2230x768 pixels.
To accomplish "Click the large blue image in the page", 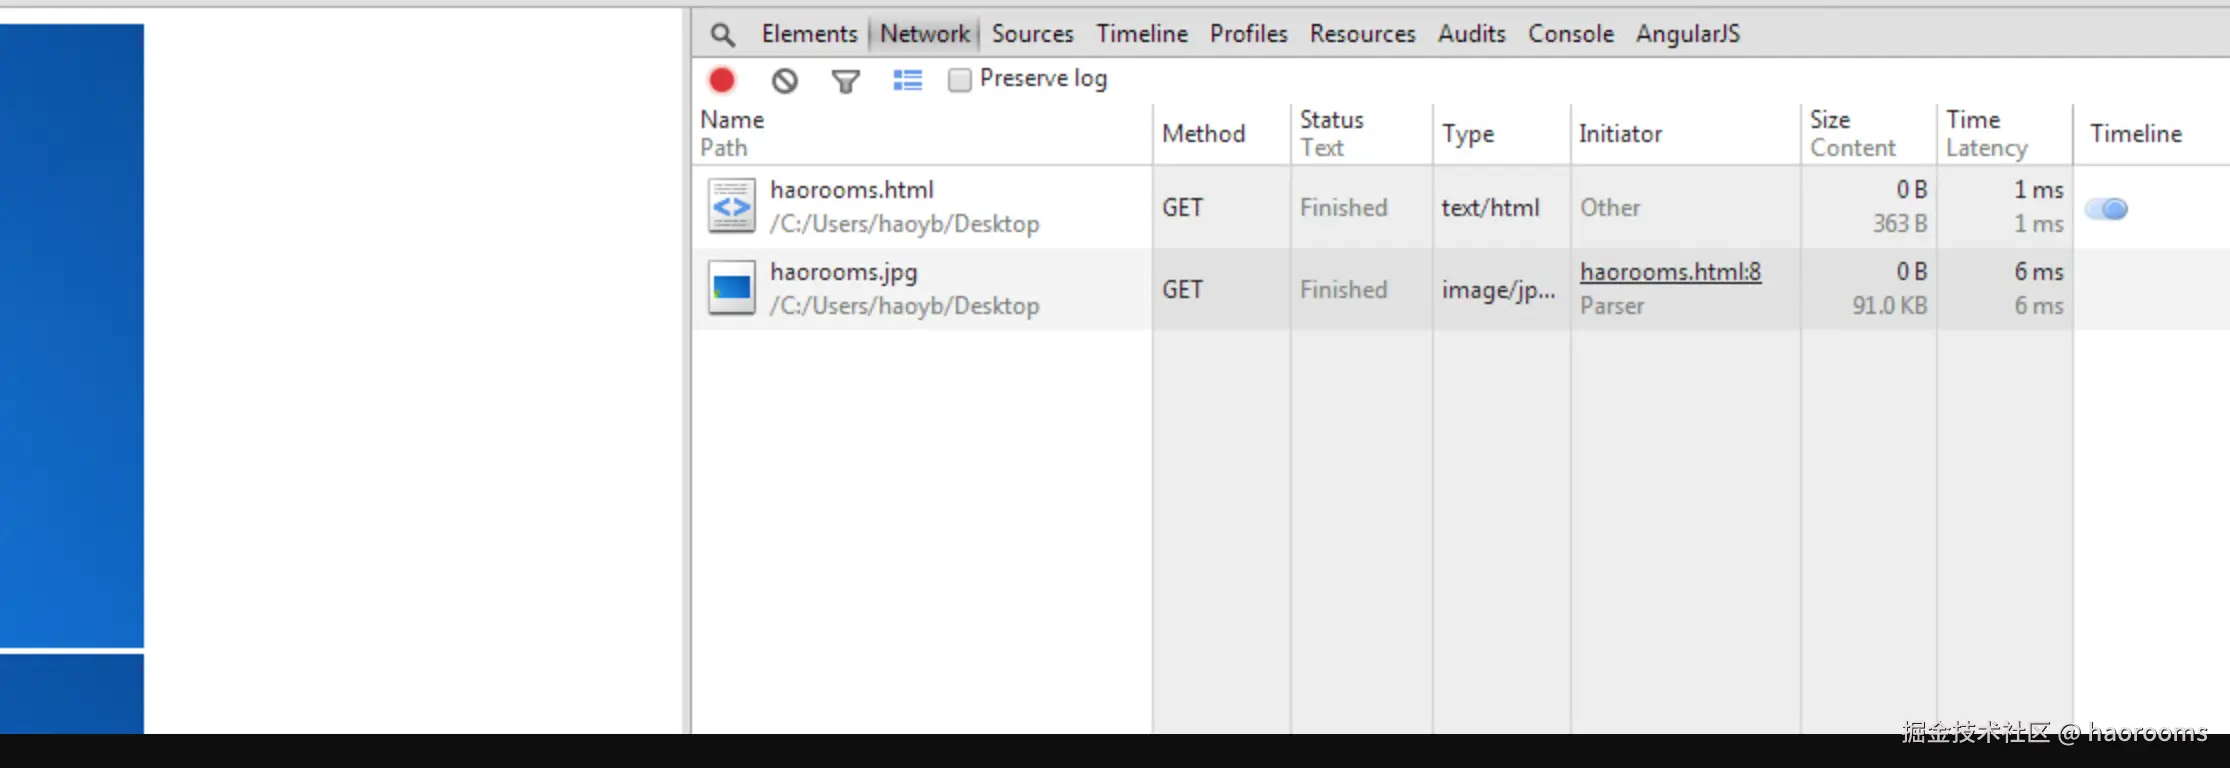I will [x=72, y=336].
